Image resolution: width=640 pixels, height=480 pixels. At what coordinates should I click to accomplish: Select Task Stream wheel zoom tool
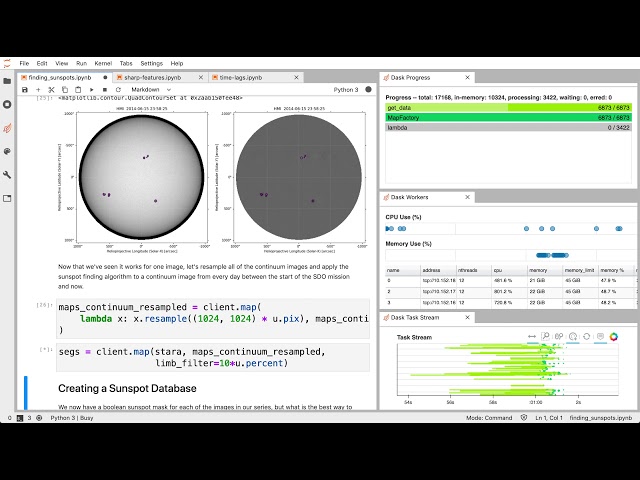559,336
